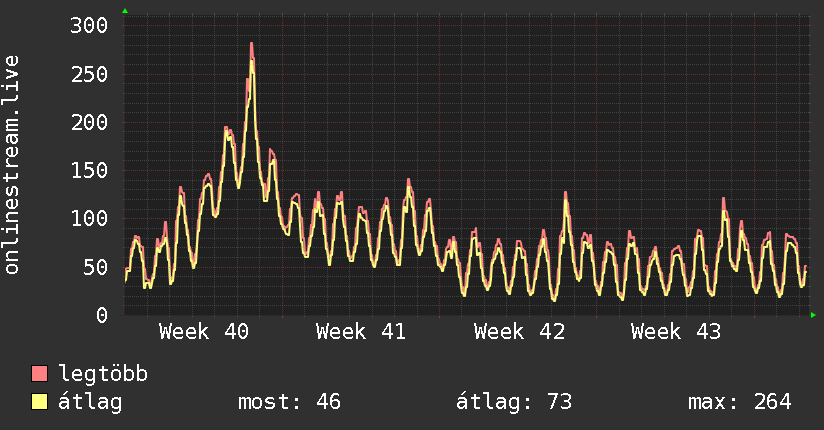Click the átlag: 73 statistic
Screen dimensions: 824x430
pos(514,402)
